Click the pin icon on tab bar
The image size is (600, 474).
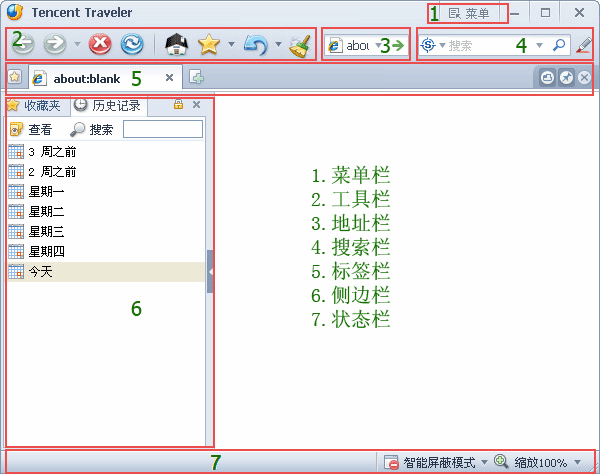pyautogui.click(x=566, y=78)
